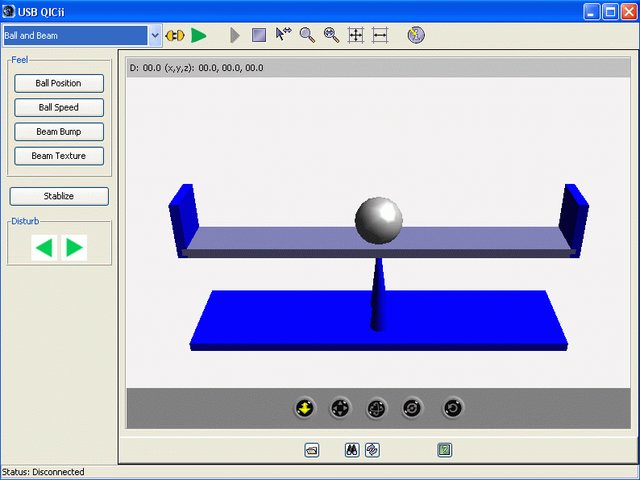Click the plain magnifying glass zoom icon
Viewport: 640px width, 480px height.
pos(307,35)
